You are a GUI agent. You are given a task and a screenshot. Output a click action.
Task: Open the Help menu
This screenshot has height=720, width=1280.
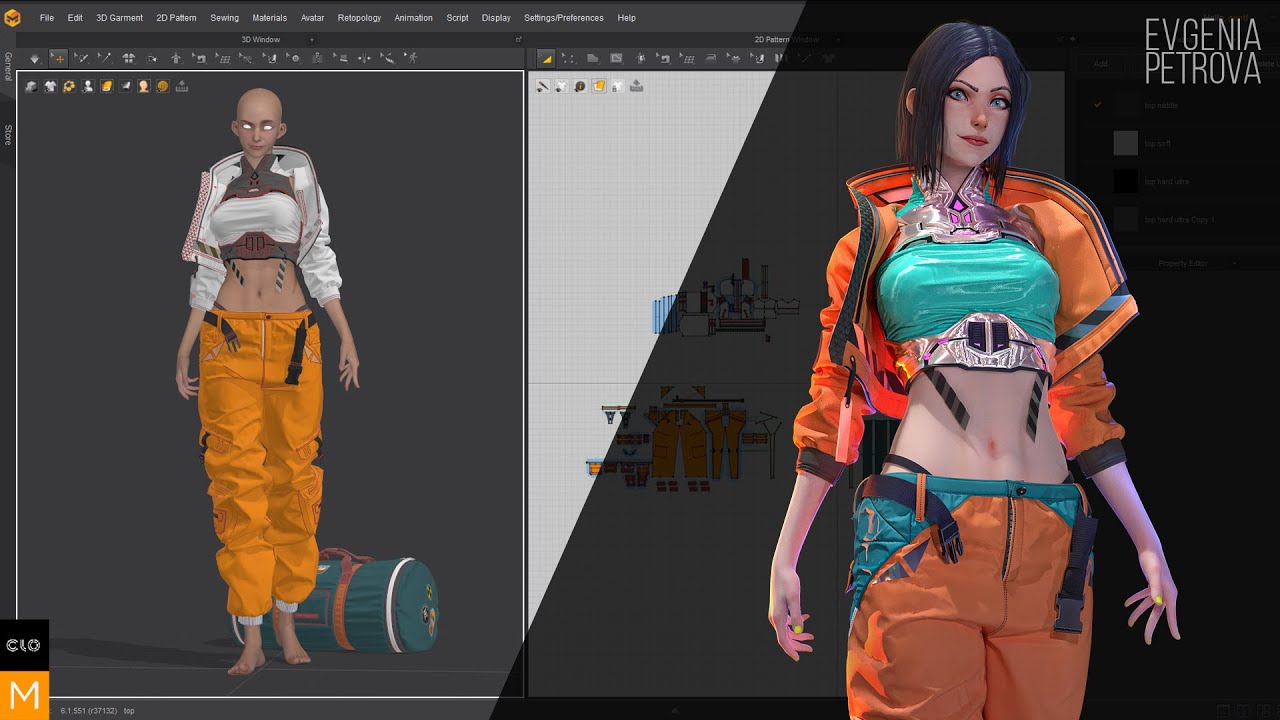pos(626,18)
